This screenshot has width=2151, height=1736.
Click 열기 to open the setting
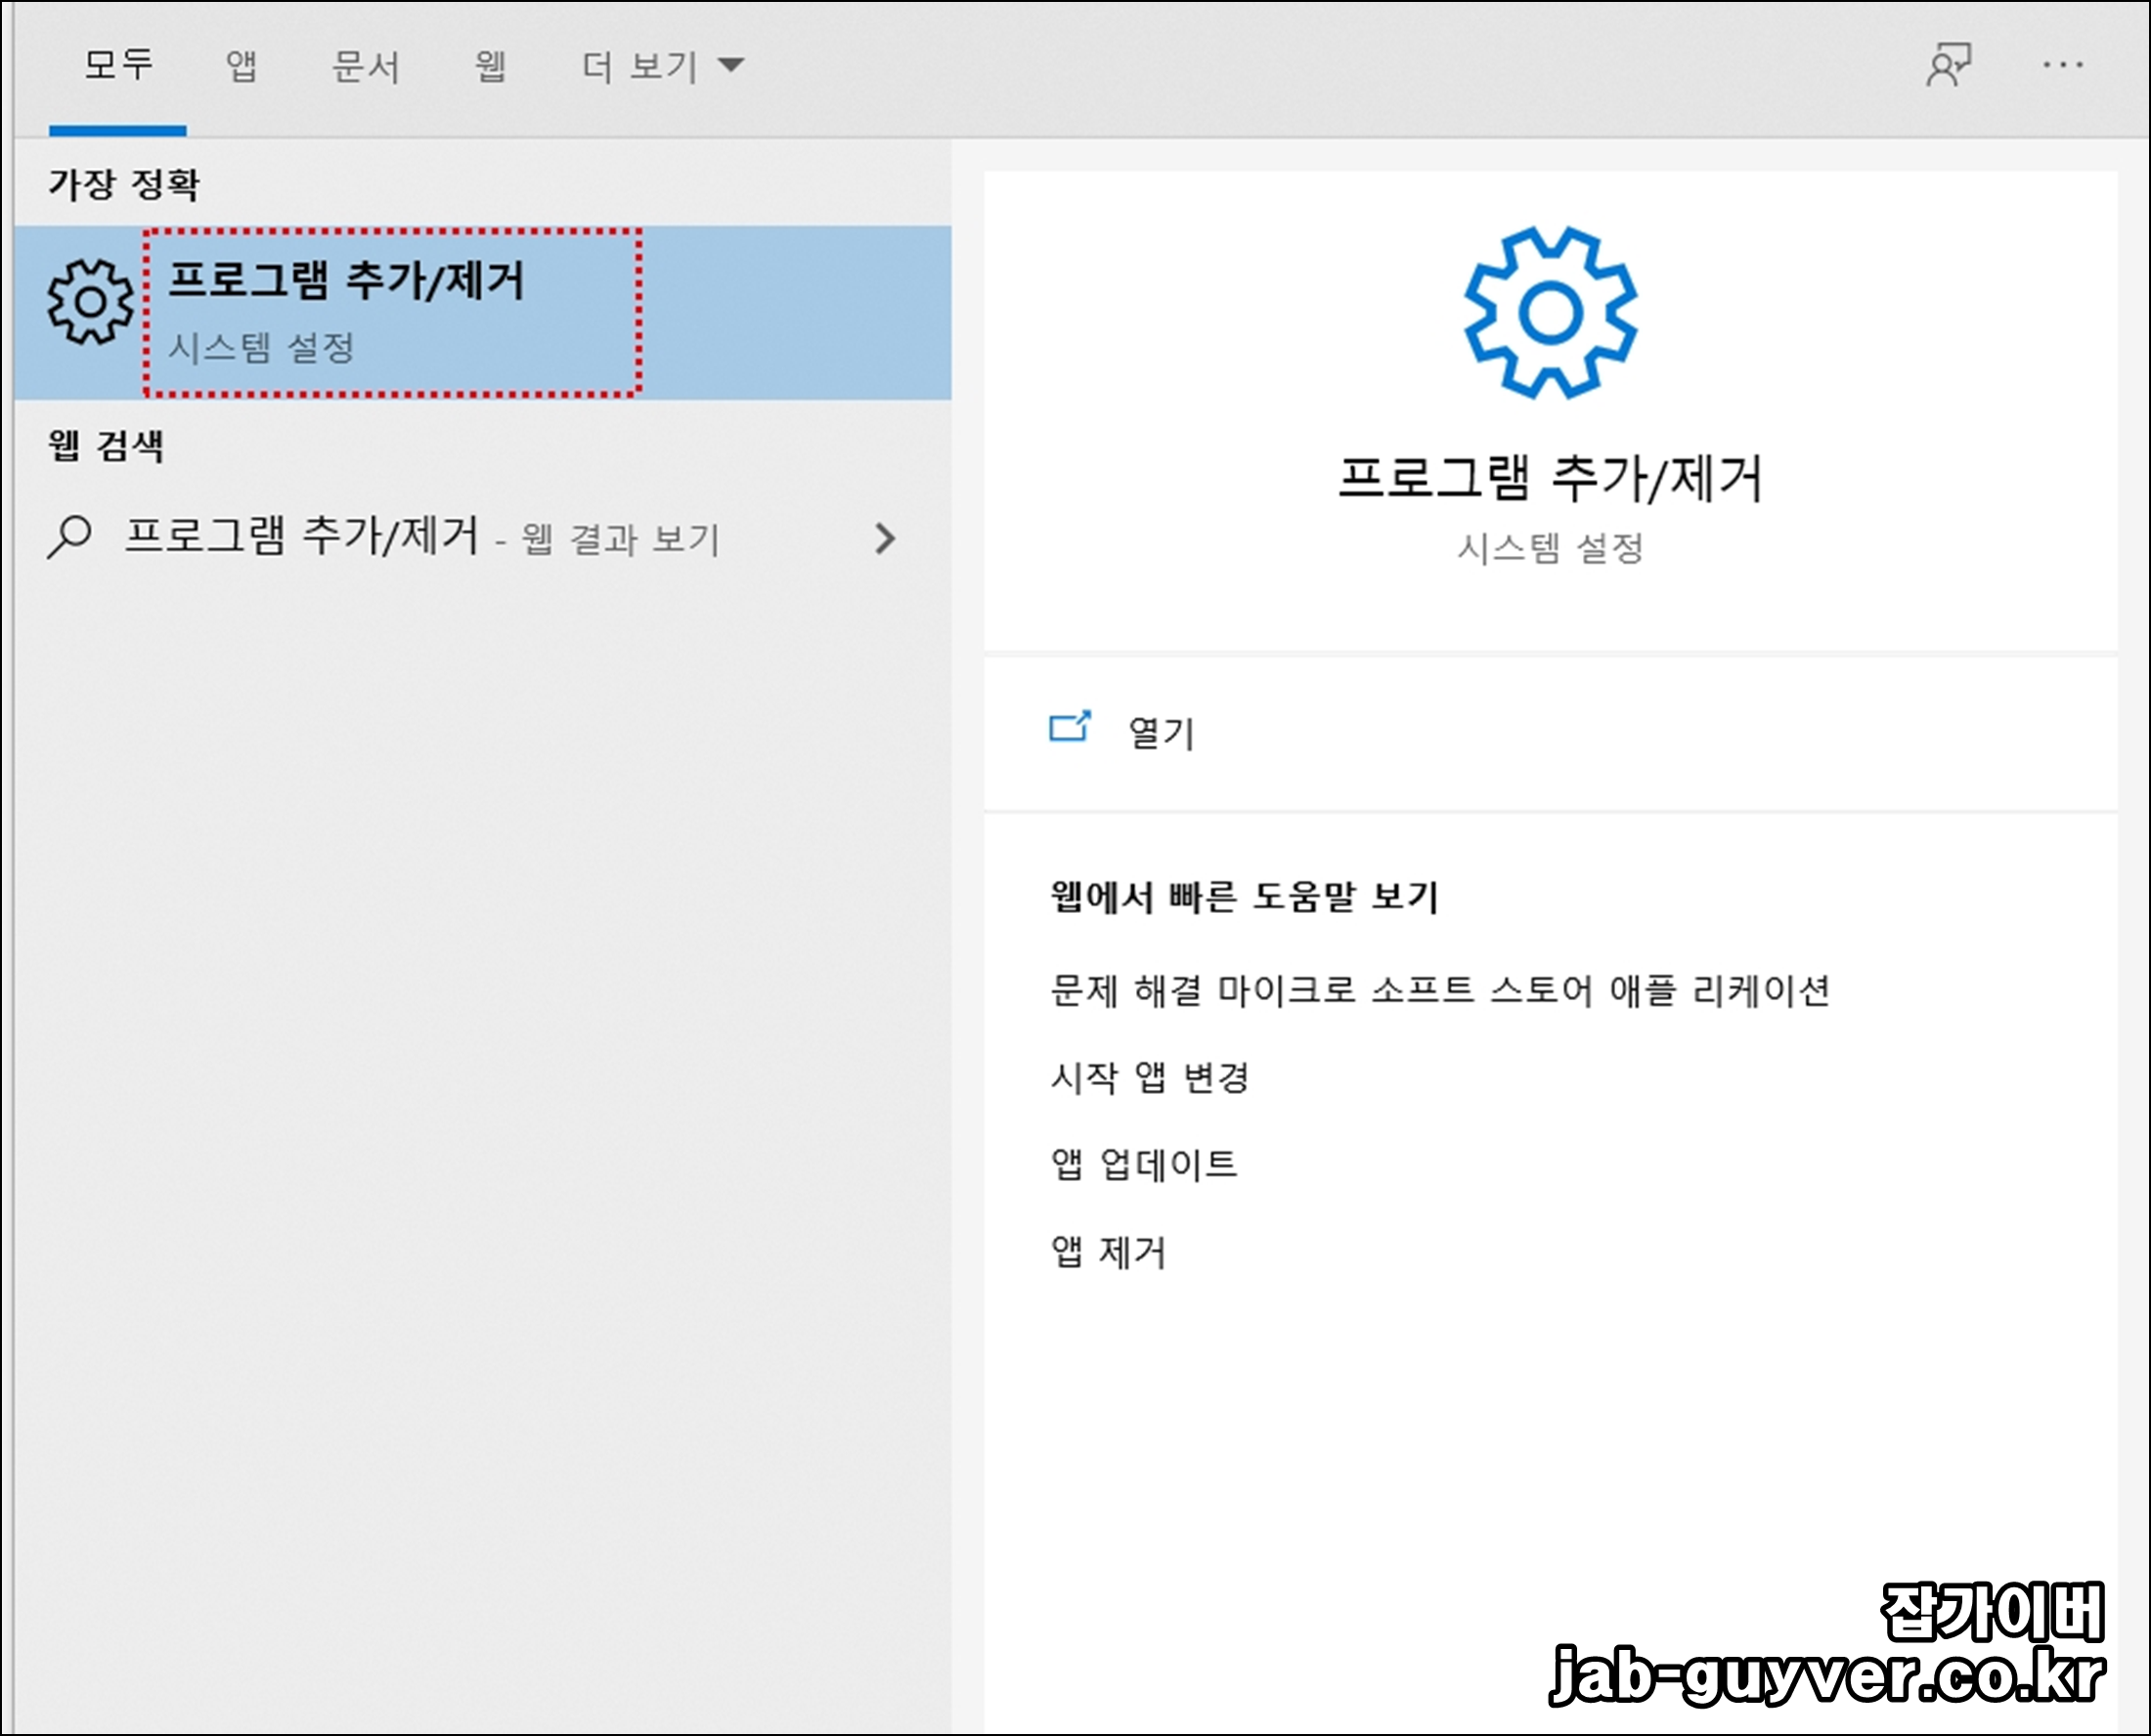tap(1161, 733)
